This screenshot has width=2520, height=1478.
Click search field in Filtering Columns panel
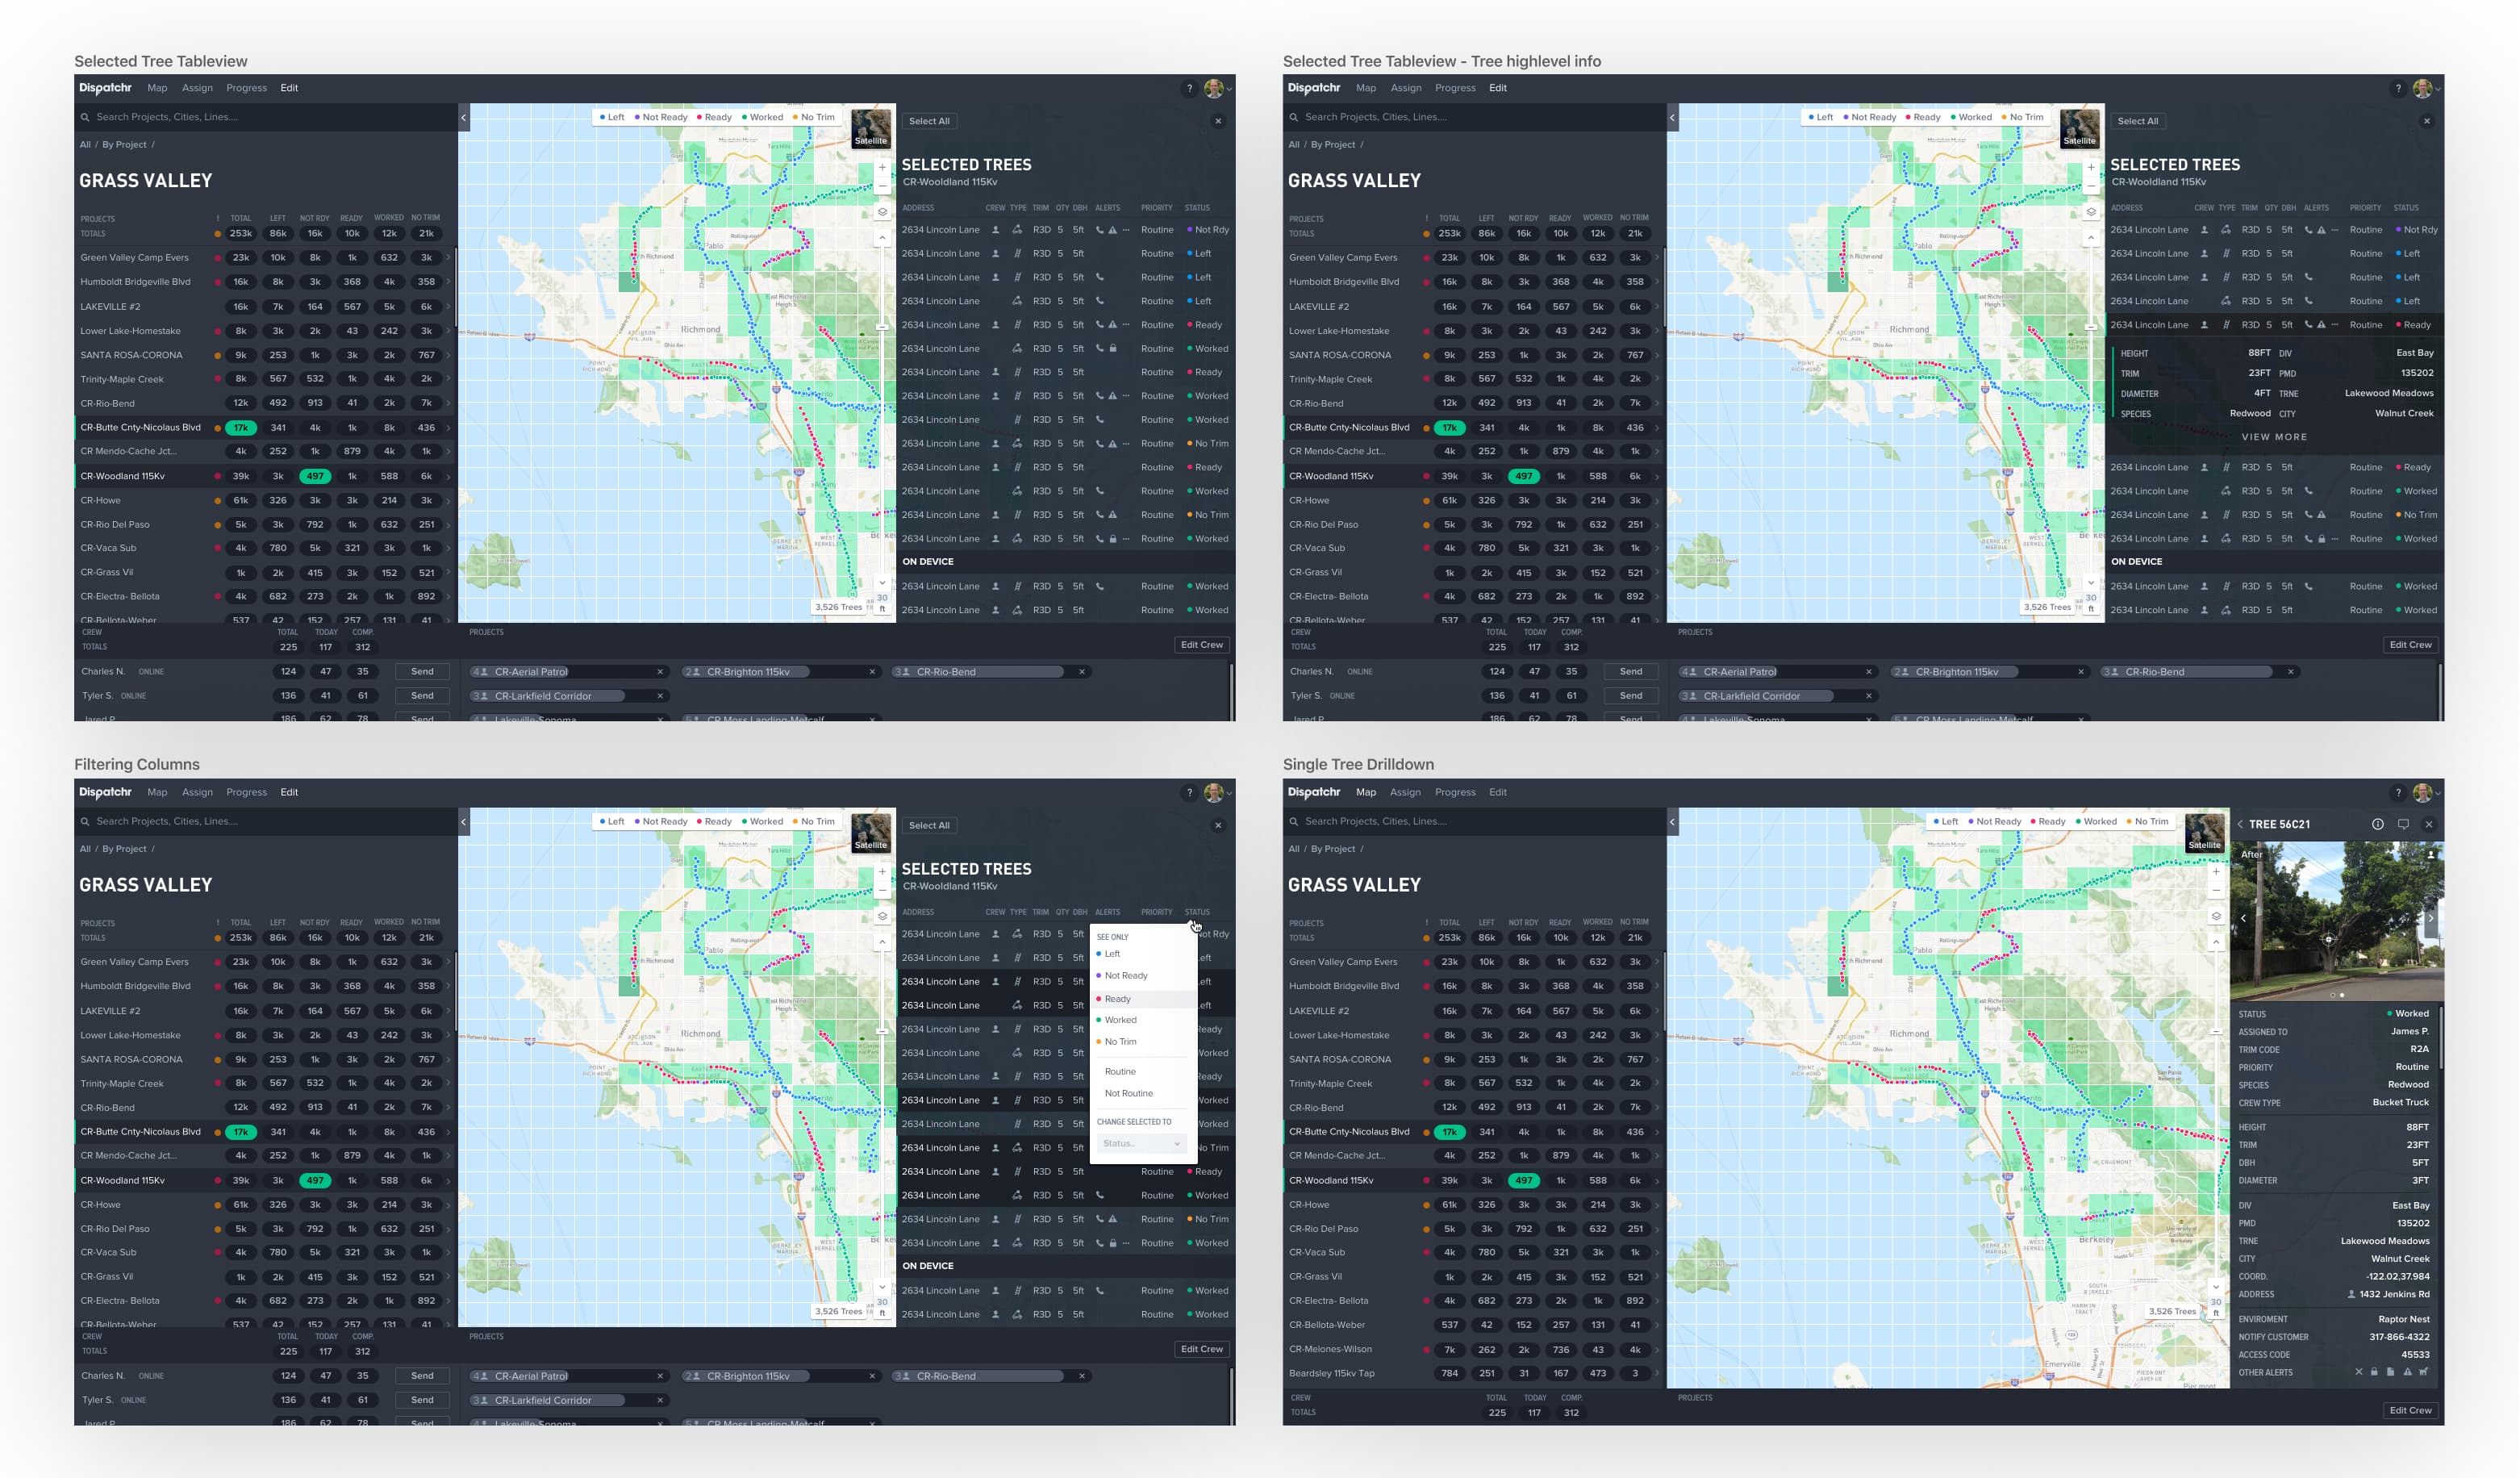(x=268, y=821)
